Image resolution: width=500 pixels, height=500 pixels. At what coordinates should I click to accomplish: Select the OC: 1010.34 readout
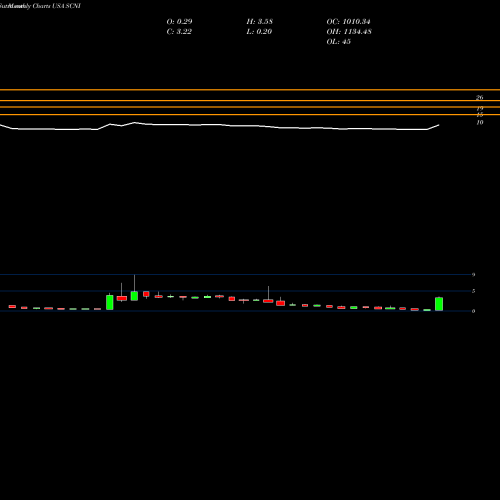pos(348,21)
